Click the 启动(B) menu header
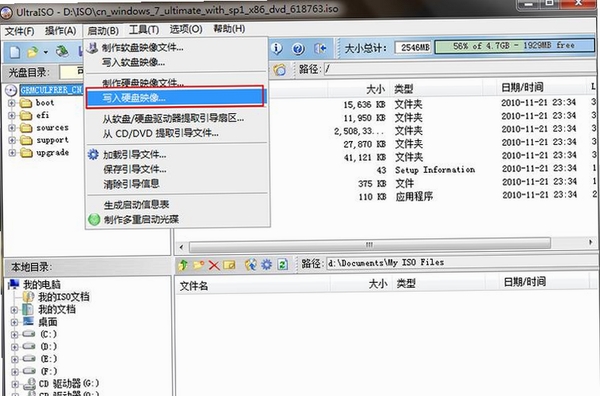Image resolution: width=600 pixels, height=396 pixels. pyautogui.click(x=103, y=31)
